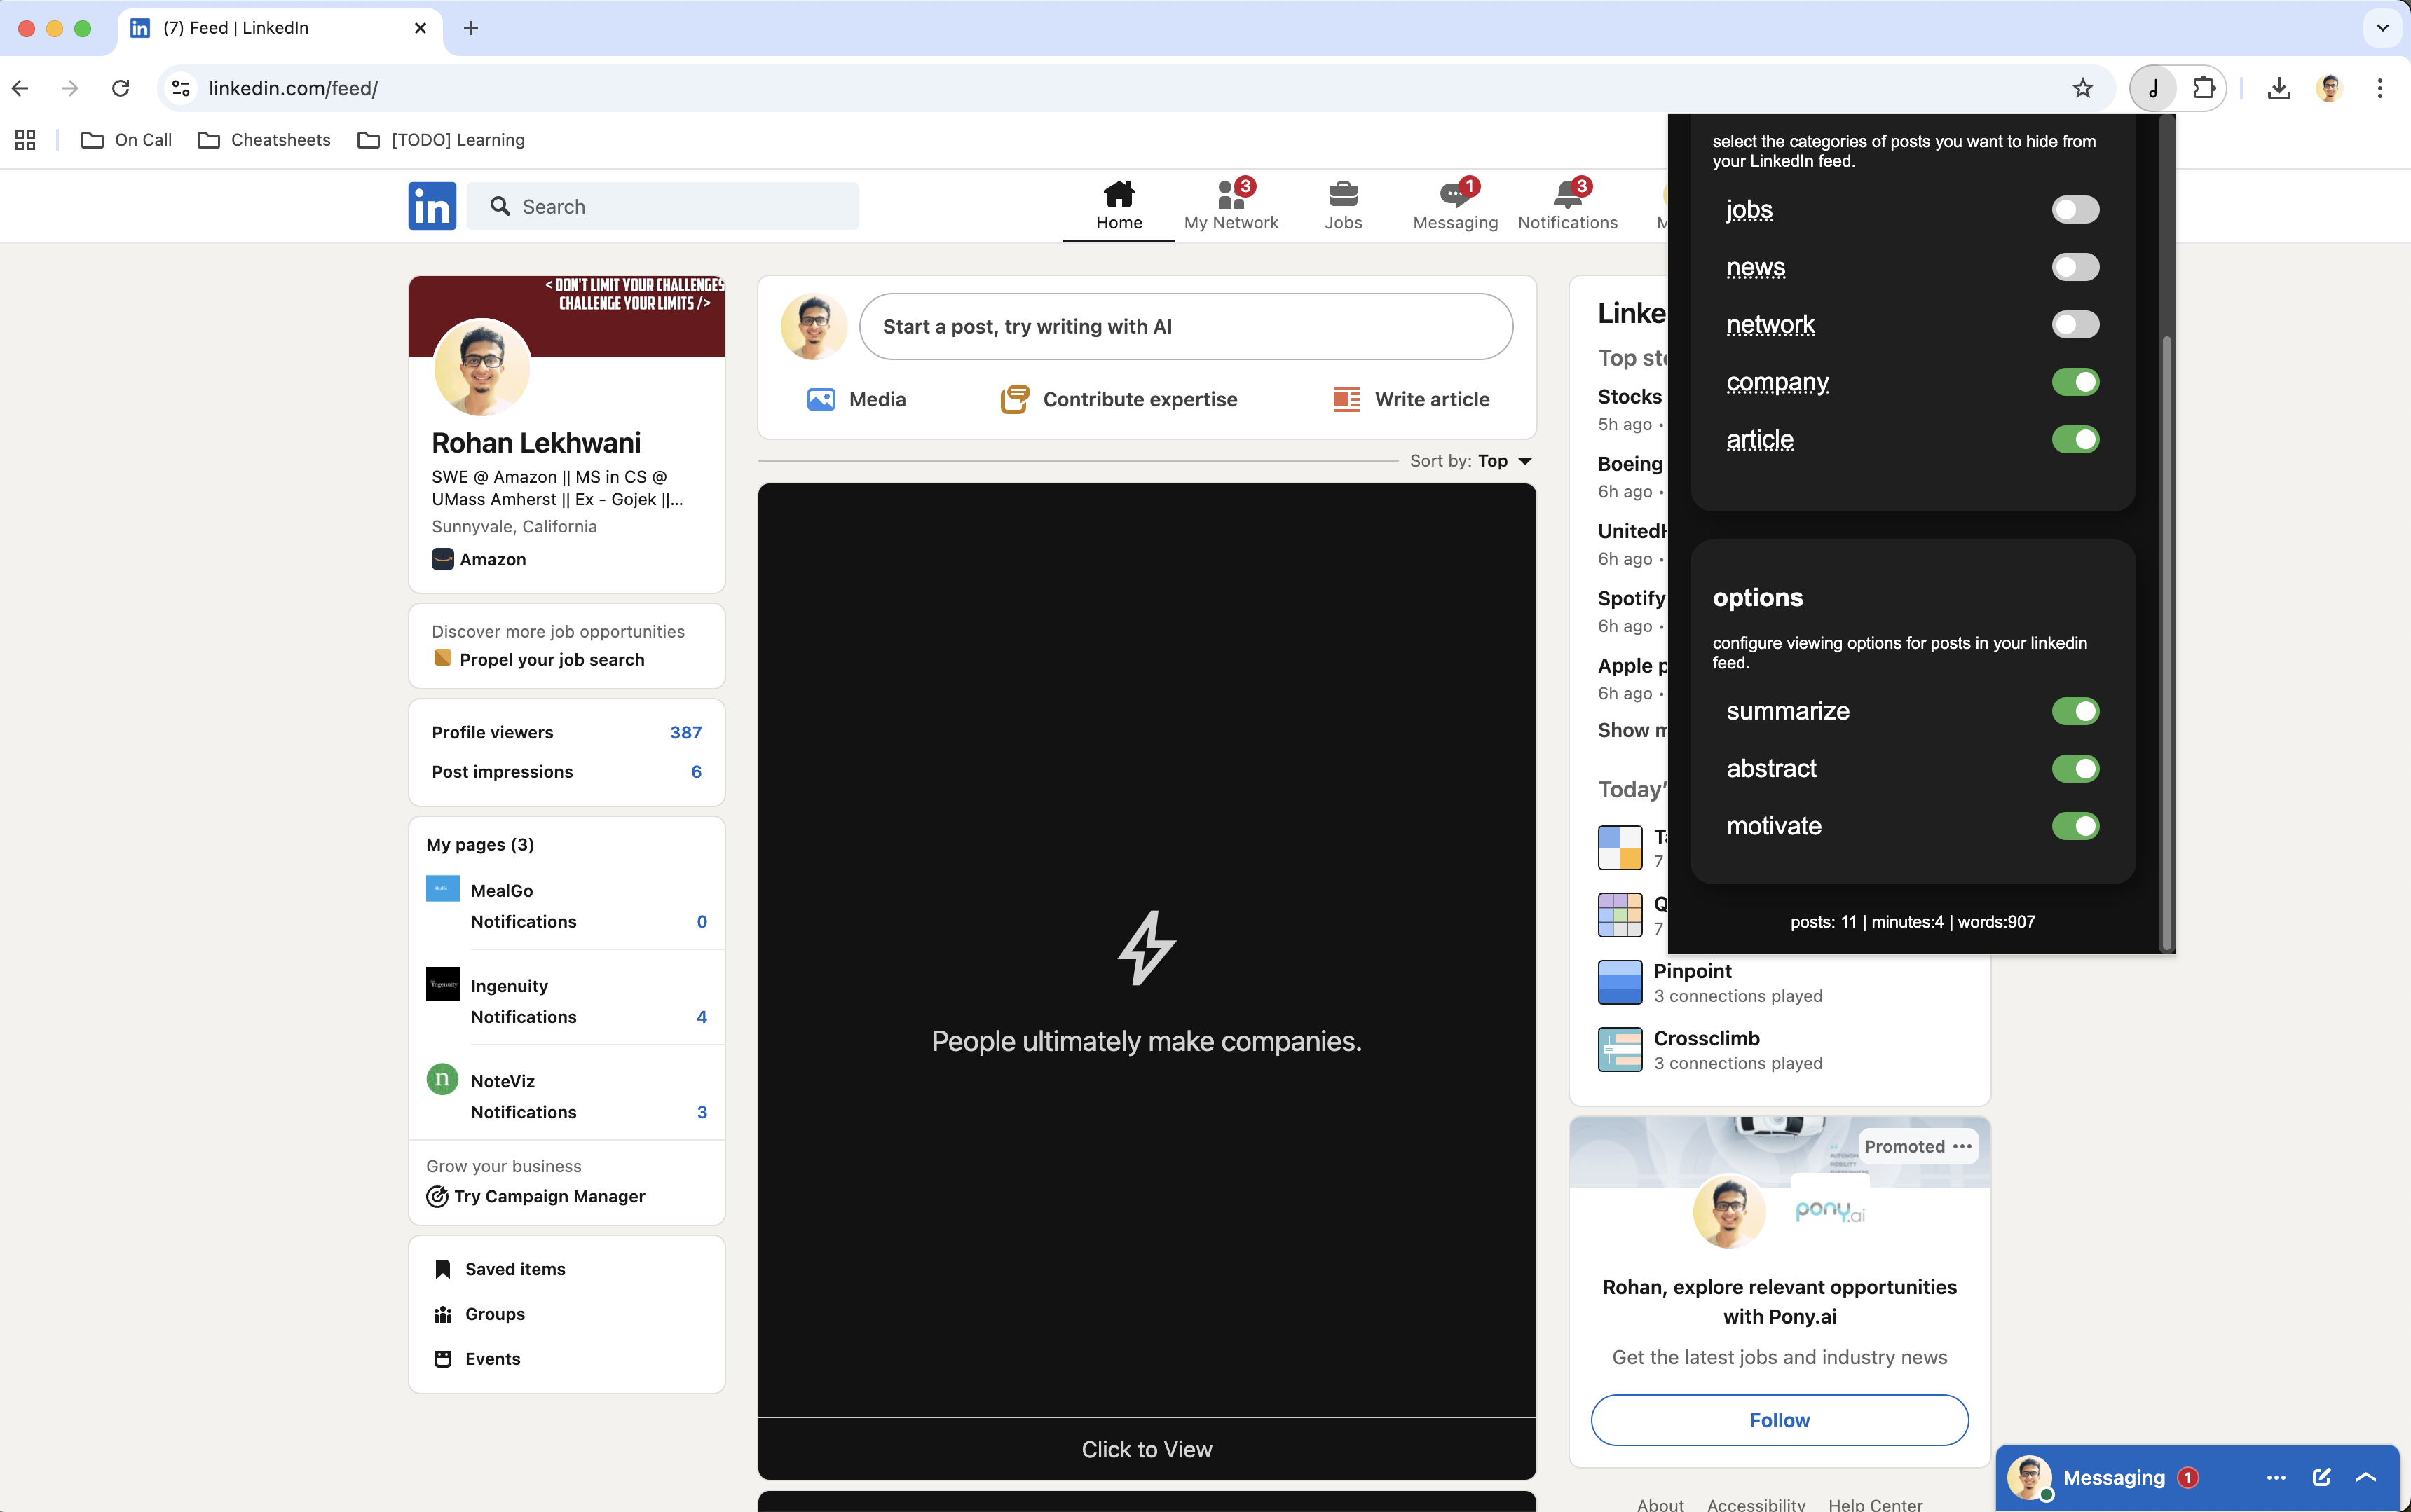Open Promoted ad options menu

[x=1962, y=1146]
